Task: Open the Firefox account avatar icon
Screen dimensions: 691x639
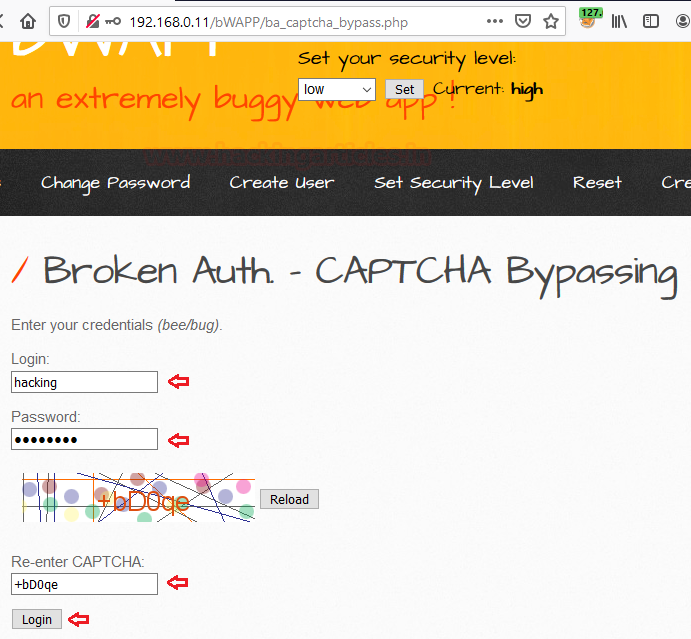Action: point(683,21)
